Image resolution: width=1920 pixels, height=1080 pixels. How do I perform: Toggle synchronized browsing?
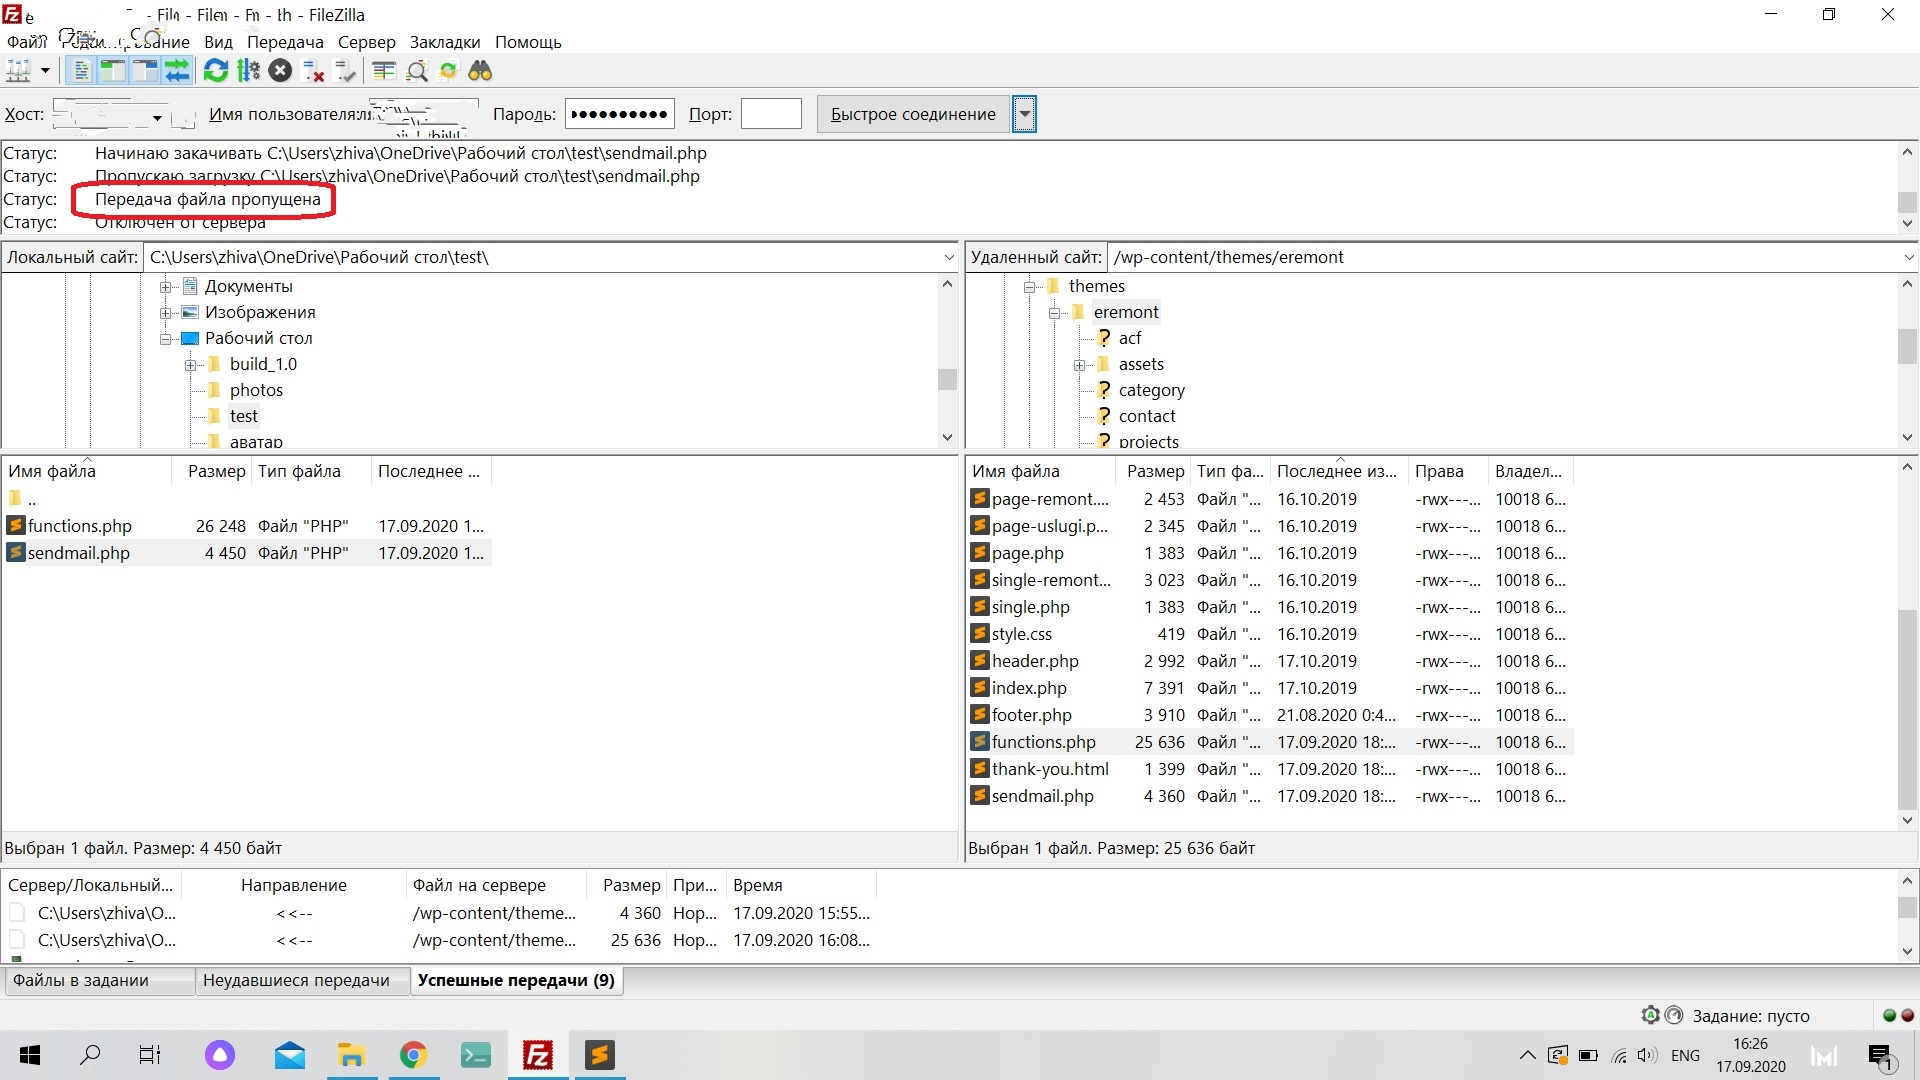(x=449, y=71)
